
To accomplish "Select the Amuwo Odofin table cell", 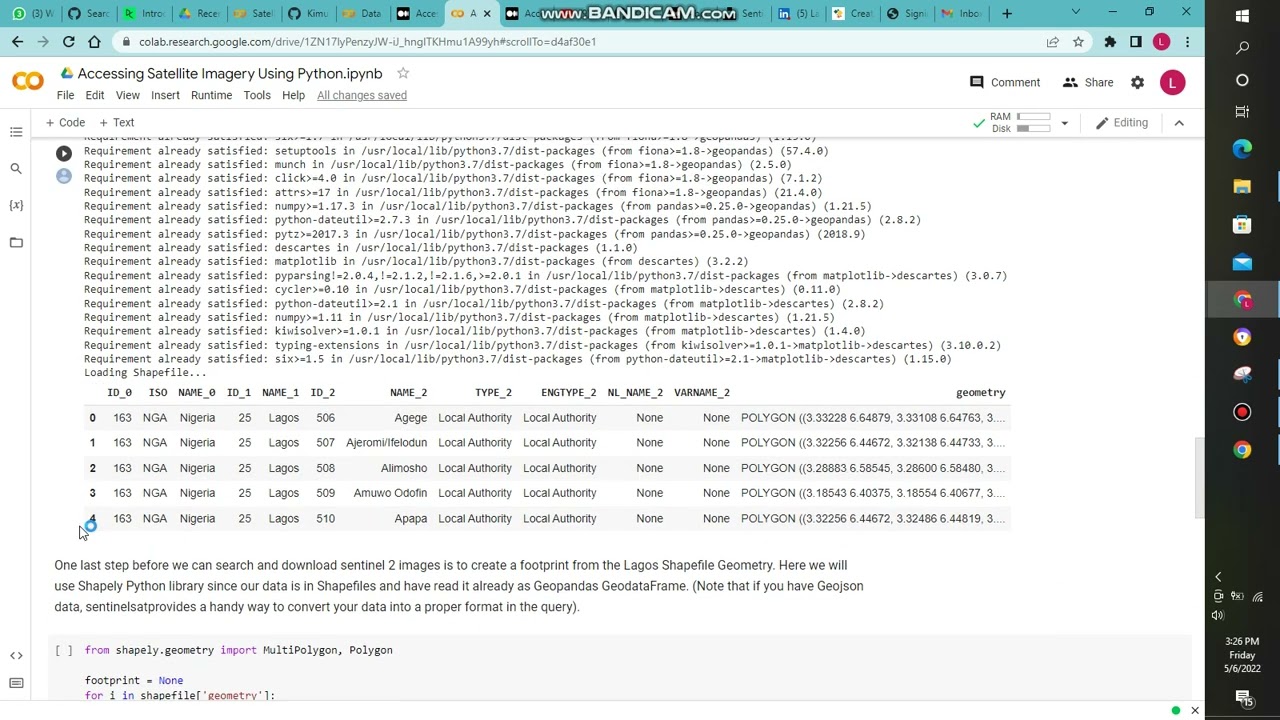I will (x=390, y=493).
